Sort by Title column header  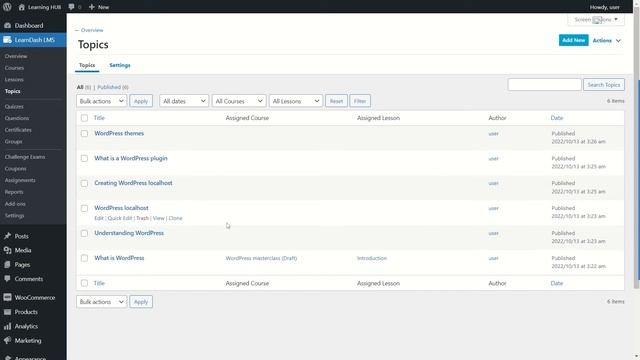pos(99,118)
